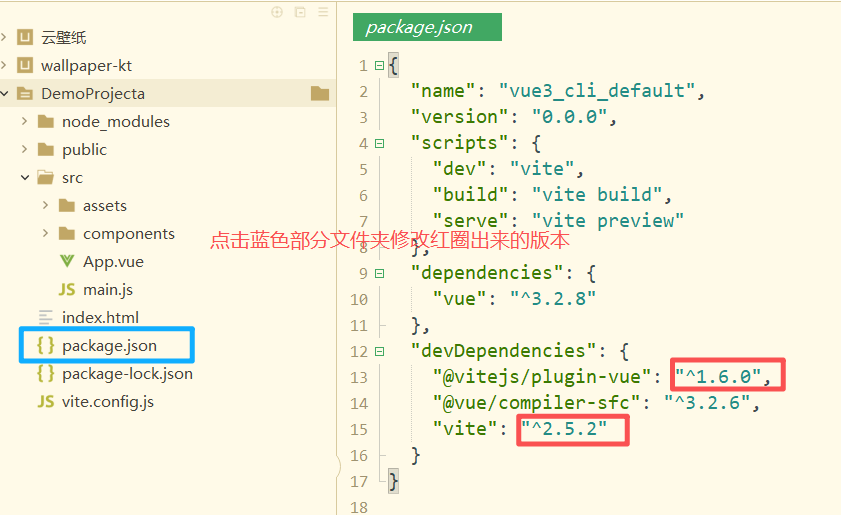841x515 pixels.
Task: Expand the components folder arrow
Action: click(45, 233)
